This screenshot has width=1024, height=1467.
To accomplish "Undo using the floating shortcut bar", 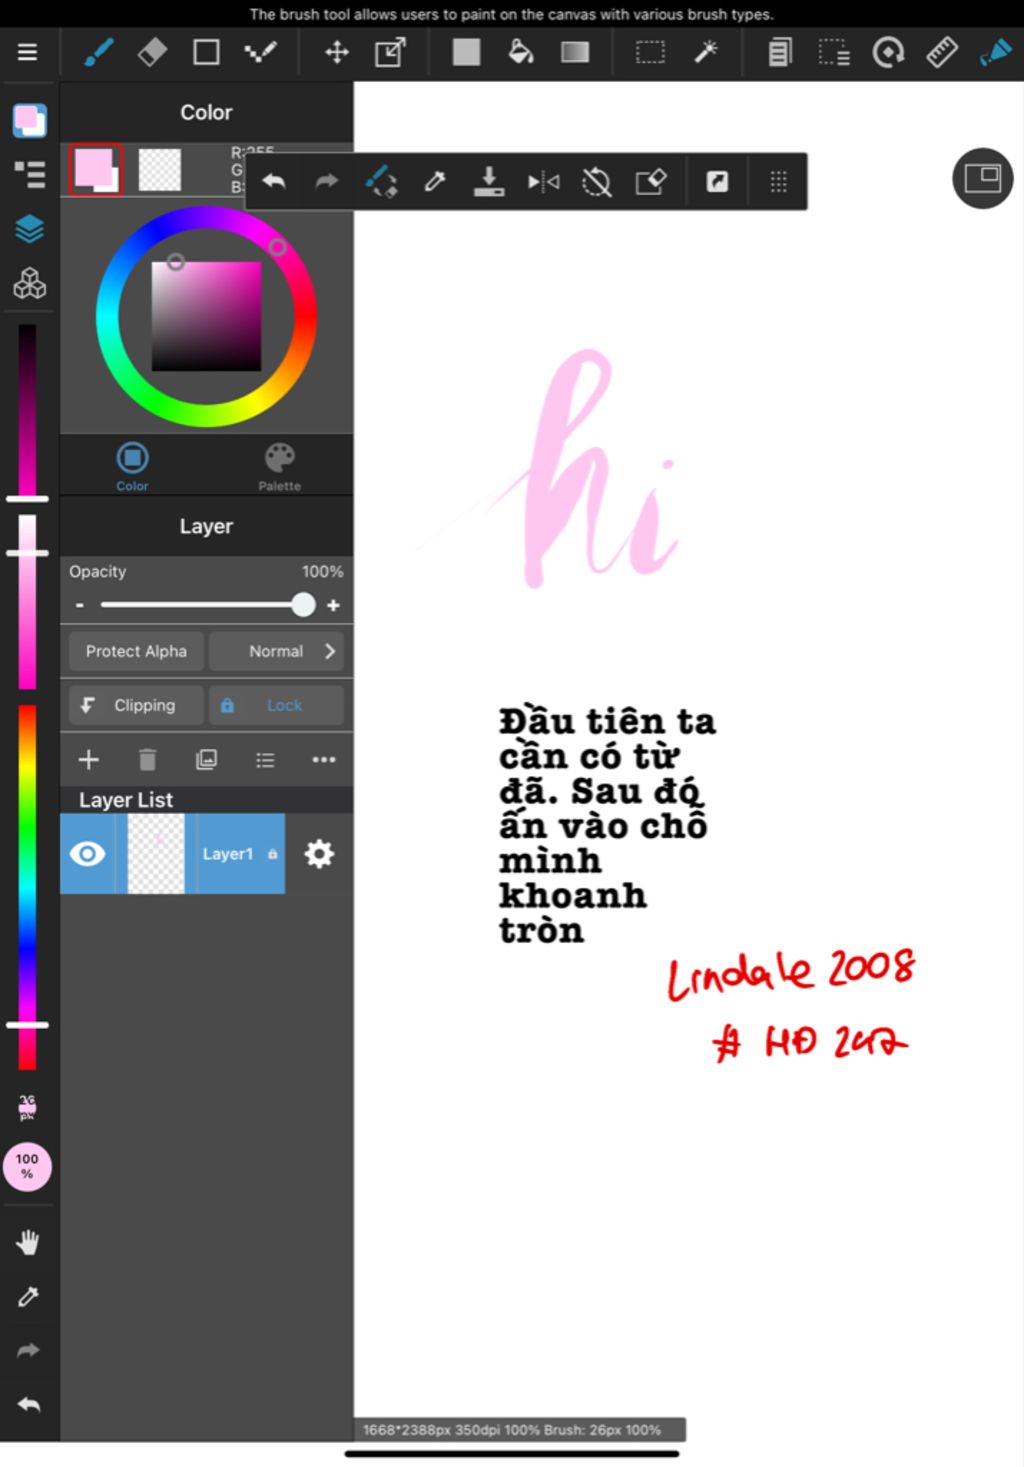I will 273,181.
